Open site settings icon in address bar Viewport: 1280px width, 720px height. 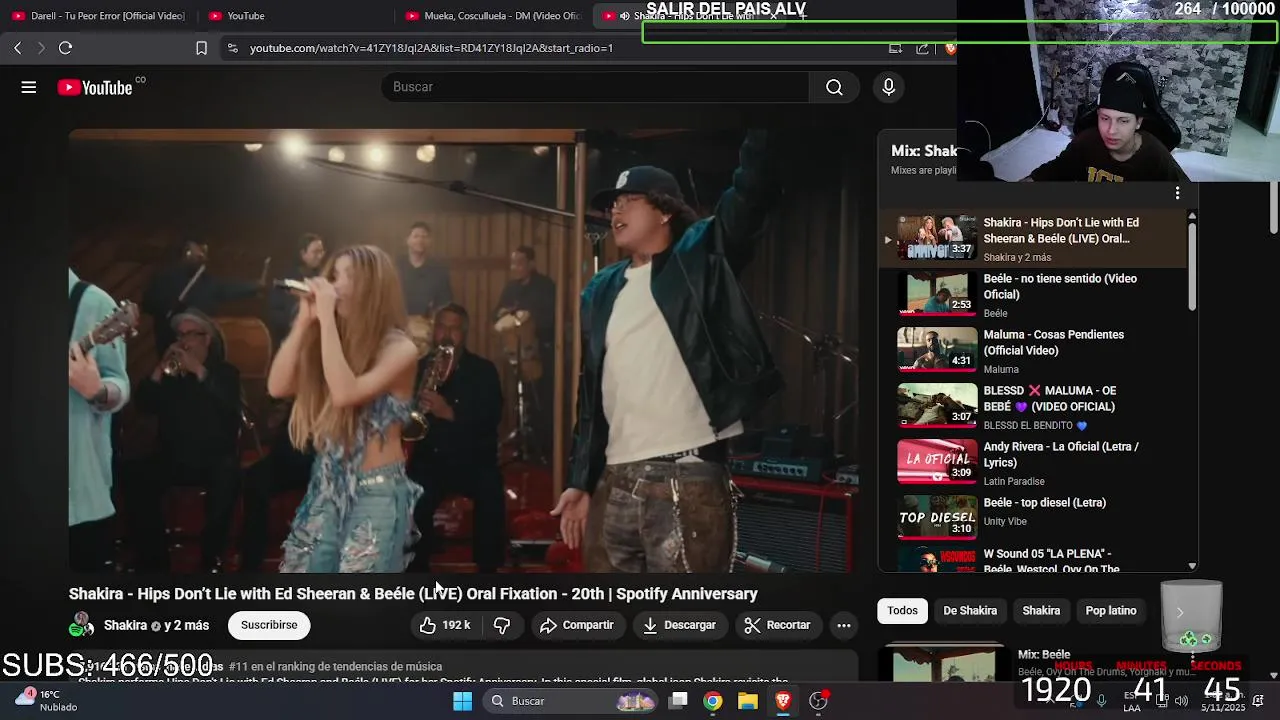pyautogui.click(x=232, y=48)
